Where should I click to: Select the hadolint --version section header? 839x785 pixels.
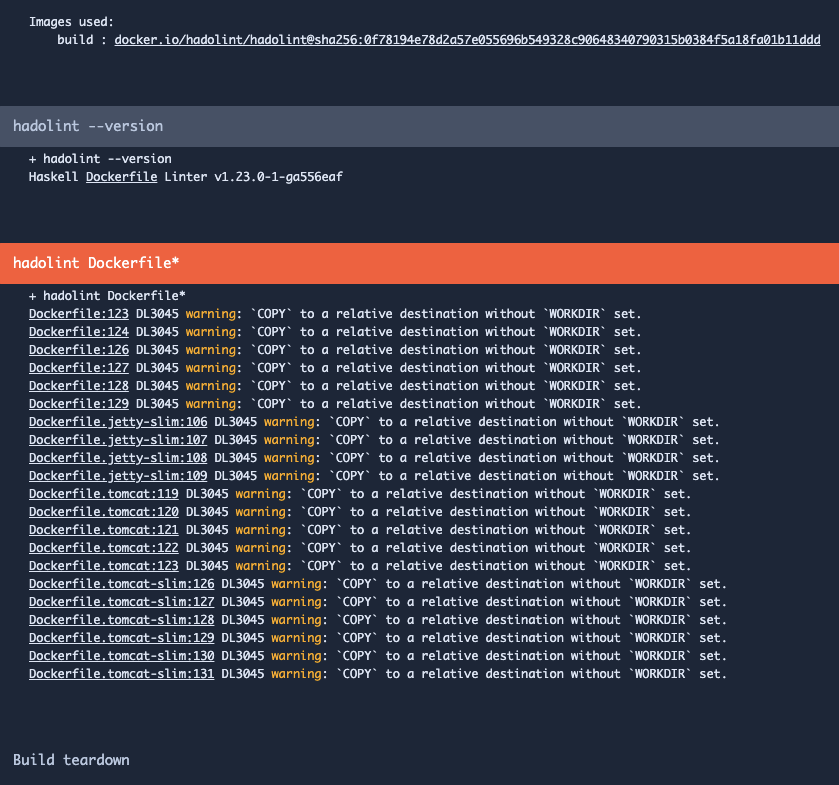click(87, 125)
